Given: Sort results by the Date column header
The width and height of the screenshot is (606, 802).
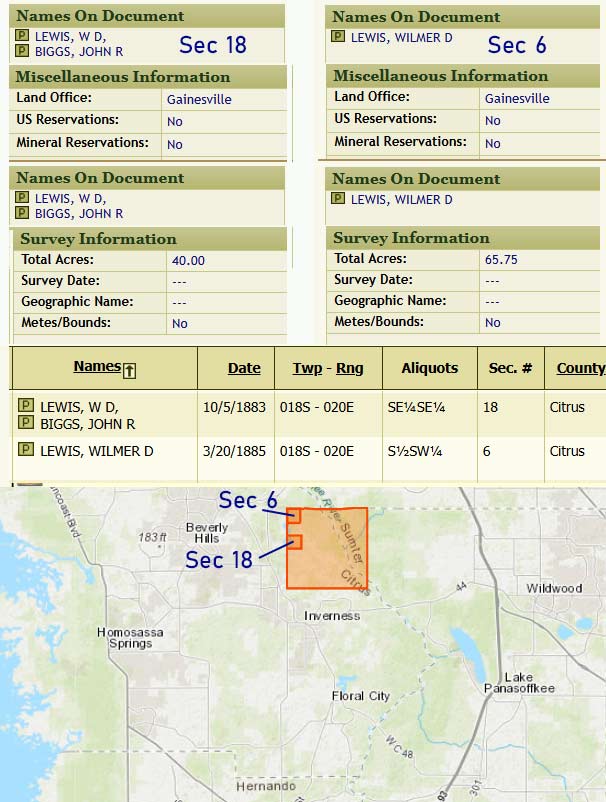Looking at the screenshot, I should [244, 368].
